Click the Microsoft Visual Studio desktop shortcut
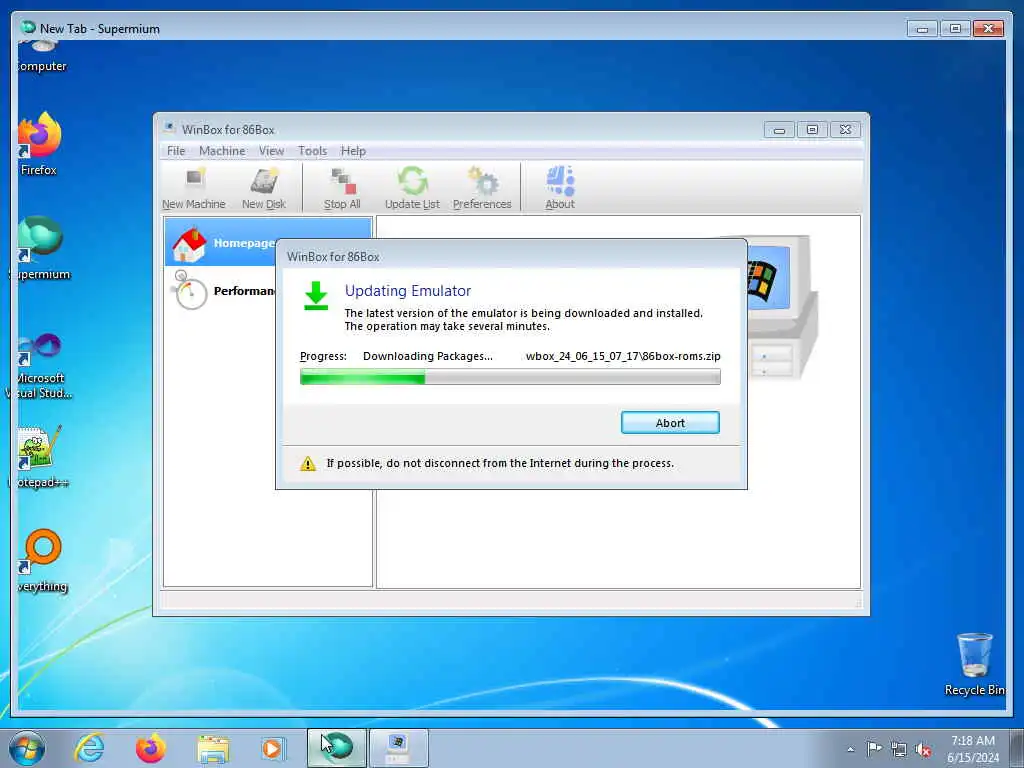Viewport: 1024px width, 768px height. [40, 364]
